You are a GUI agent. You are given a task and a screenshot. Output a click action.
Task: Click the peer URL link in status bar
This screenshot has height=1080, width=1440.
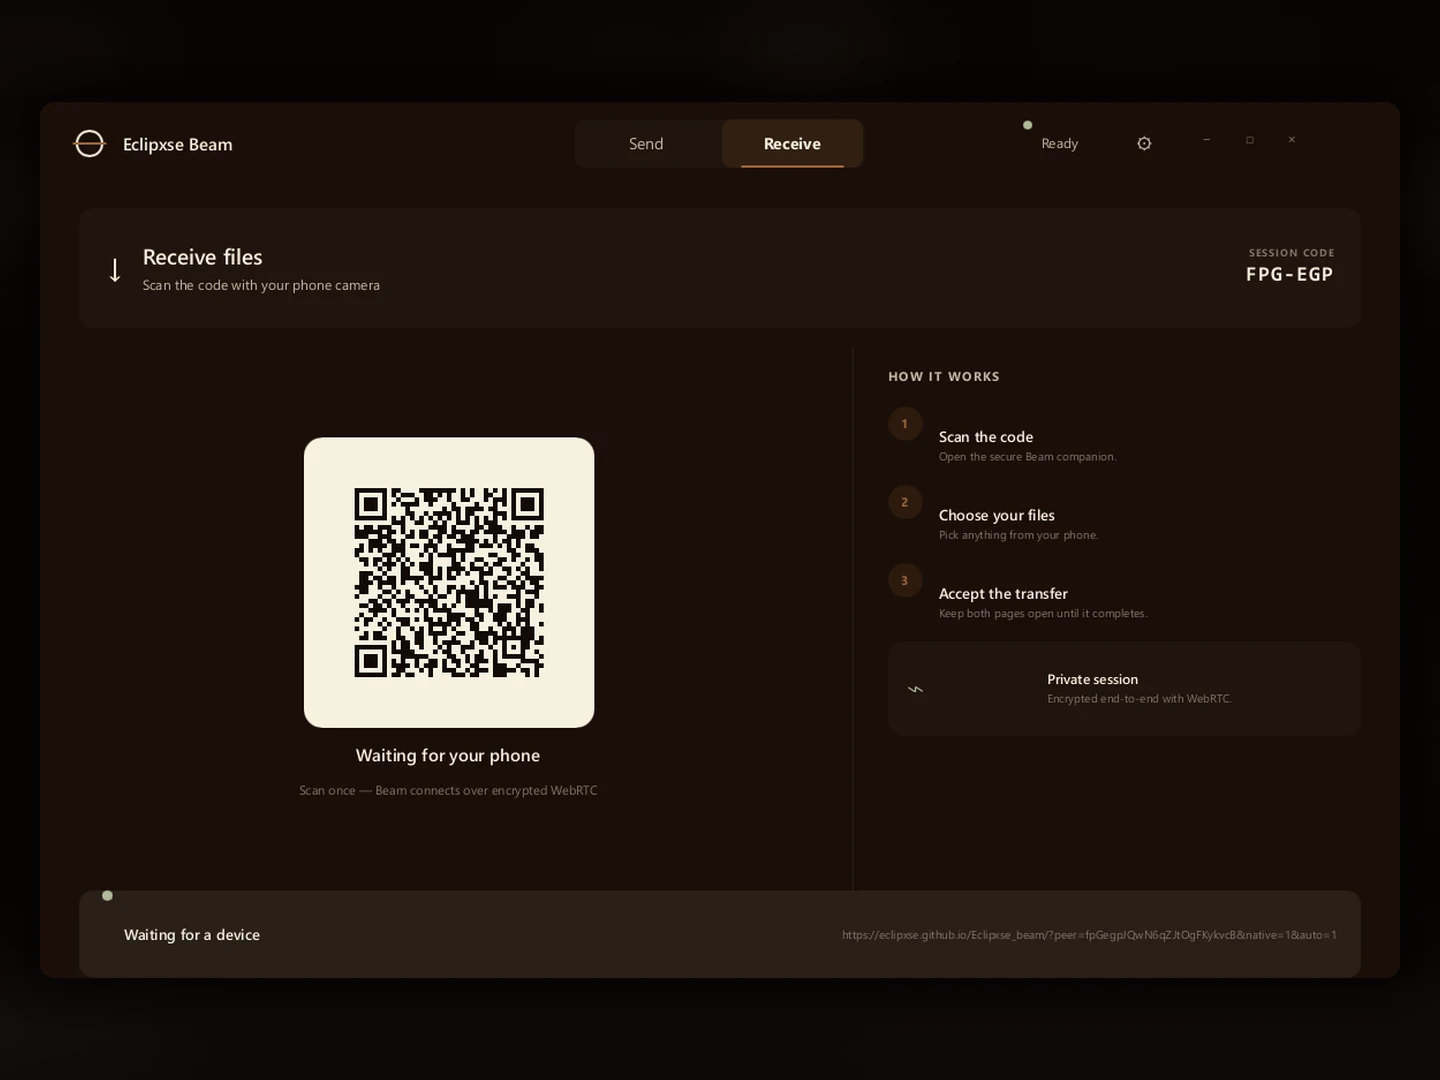pos(1089,935)
